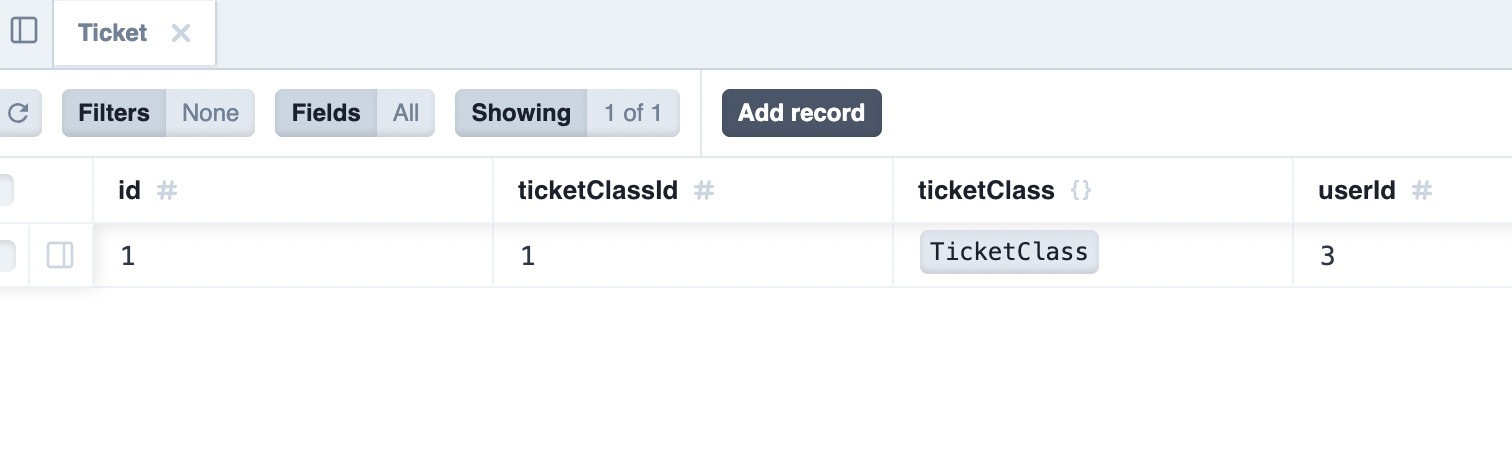This screenshot has height=450, width=1512.
Task: Toggle the select-all header checkbox
Action: pyautogui.click(x=5, y=190)
